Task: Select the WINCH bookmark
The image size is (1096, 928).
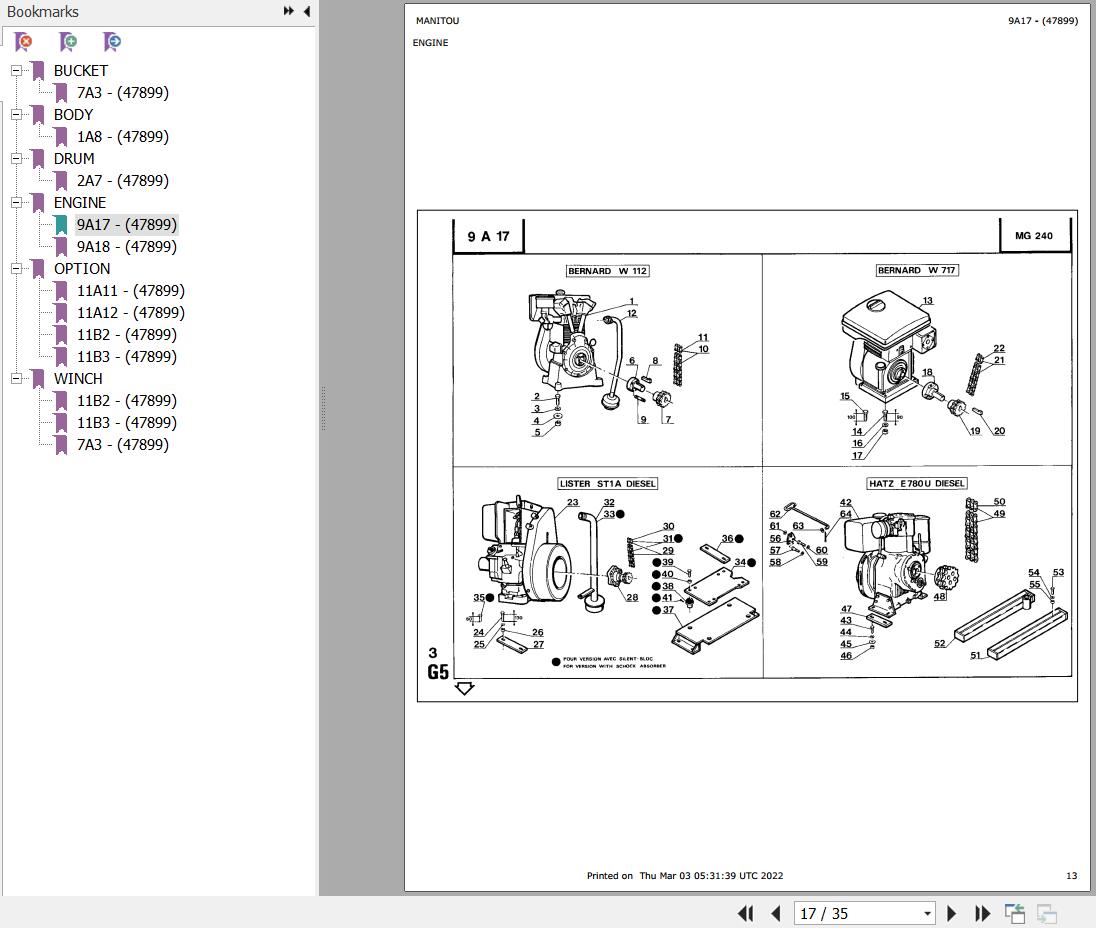Action: point(78,379)
